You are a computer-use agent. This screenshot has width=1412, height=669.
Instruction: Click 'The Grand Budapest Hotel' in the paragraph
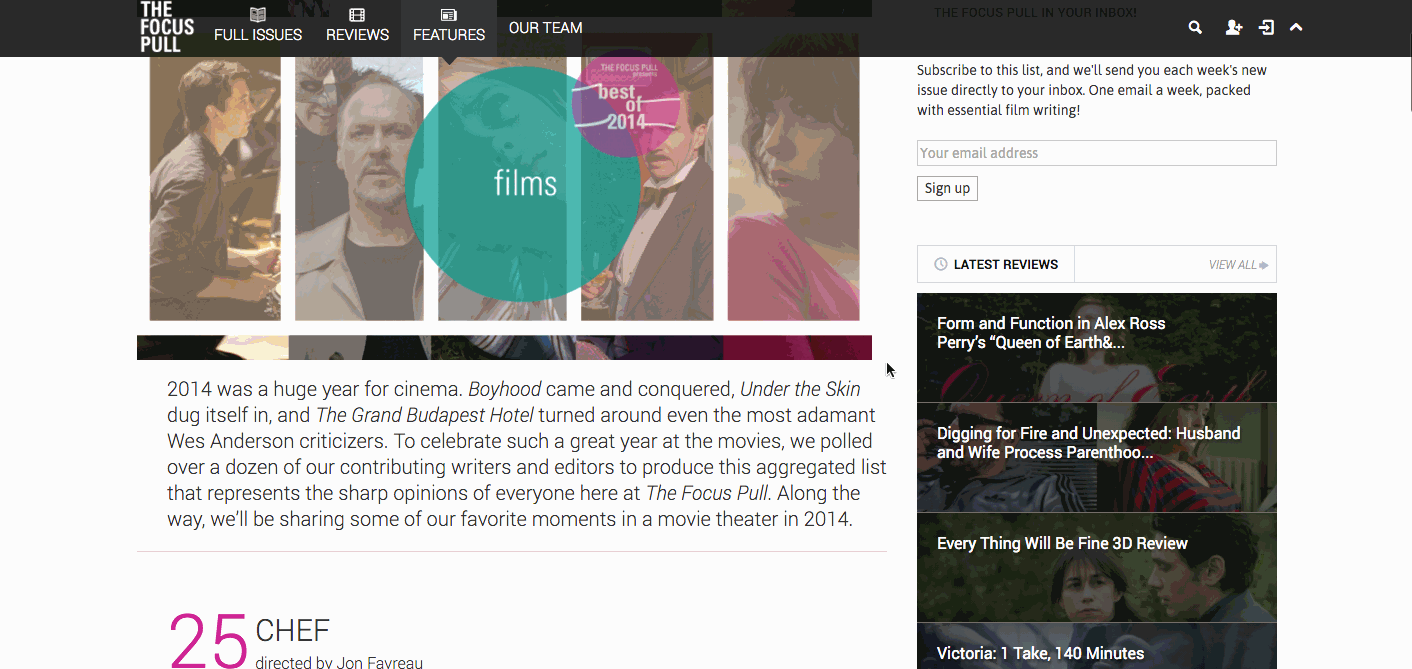[x=425, y=415]
